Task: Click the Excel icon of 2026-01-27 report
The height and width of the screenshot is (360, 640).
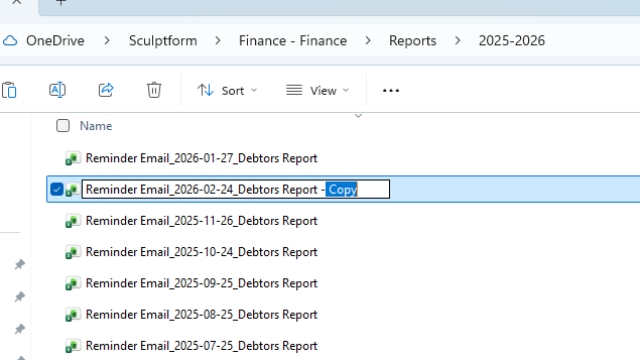Action: click(73, 158)
